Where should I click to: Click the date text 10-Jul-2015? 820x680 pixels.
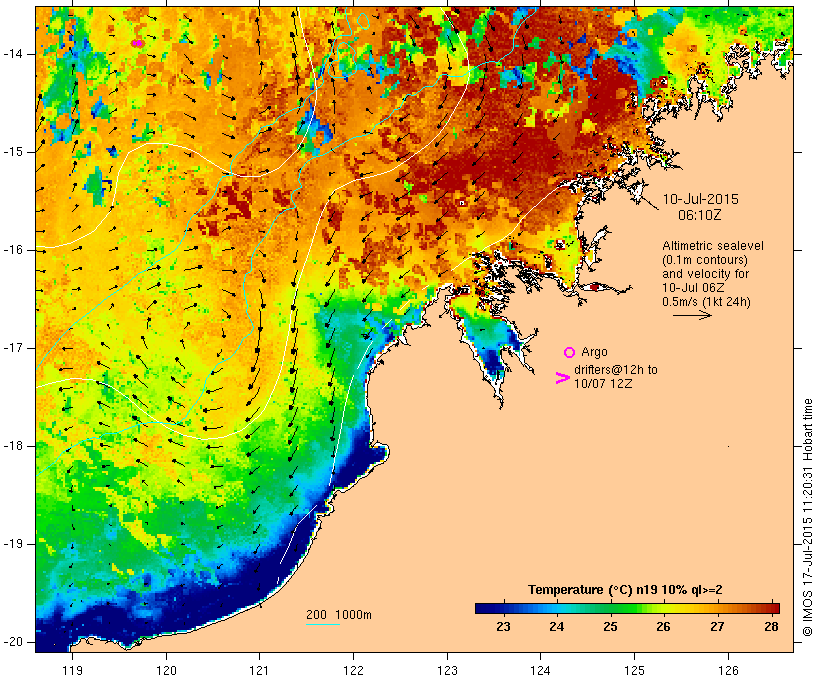coord(701,199)
